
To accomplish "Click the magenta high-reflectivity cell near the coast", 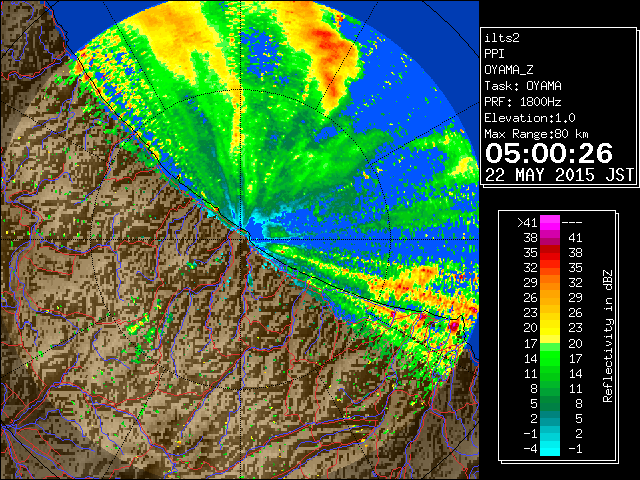I will coord(454,326).
